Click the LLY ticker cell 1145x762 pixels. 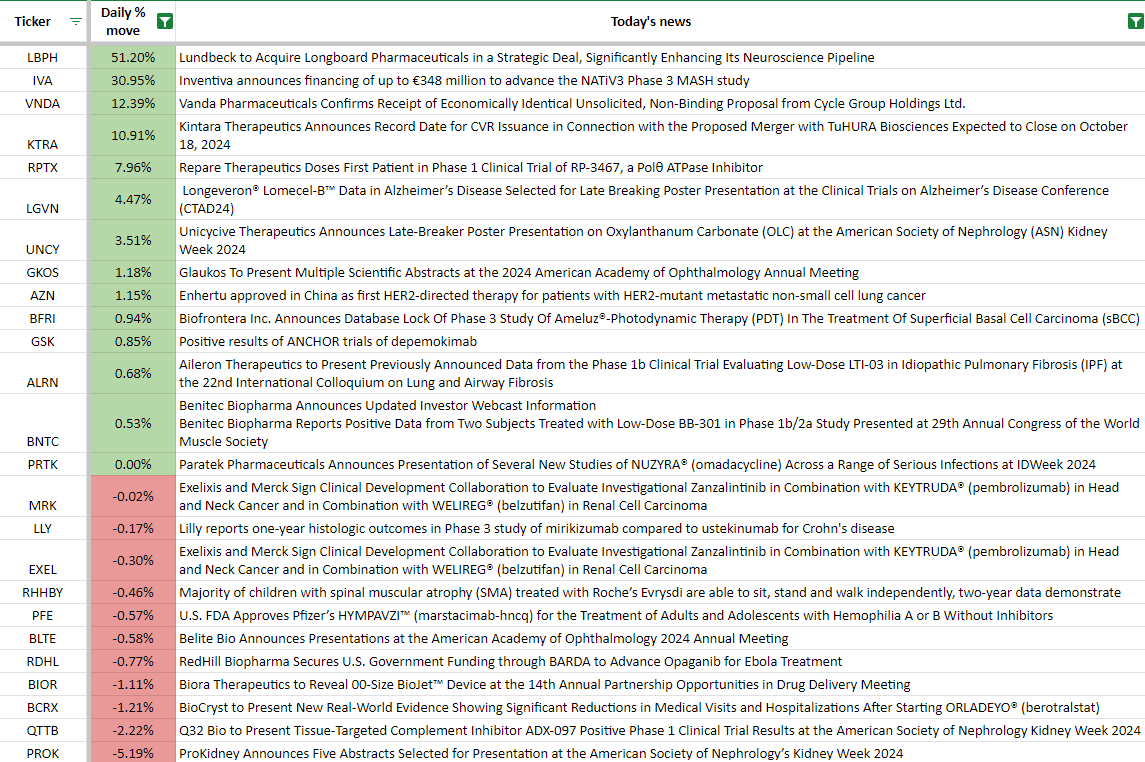(x=43, y=528)
